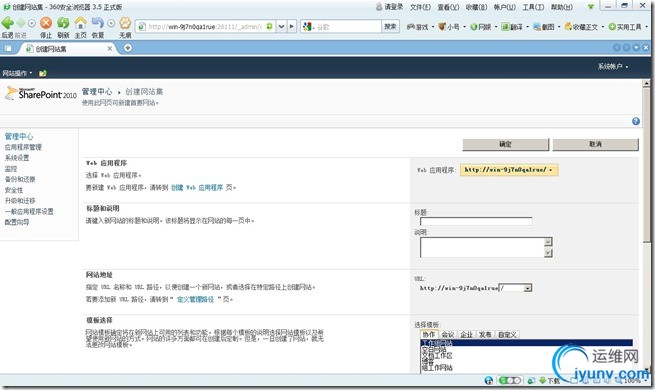
Task: Click the 下载 download icon in status bar
Action: (542, 380)
